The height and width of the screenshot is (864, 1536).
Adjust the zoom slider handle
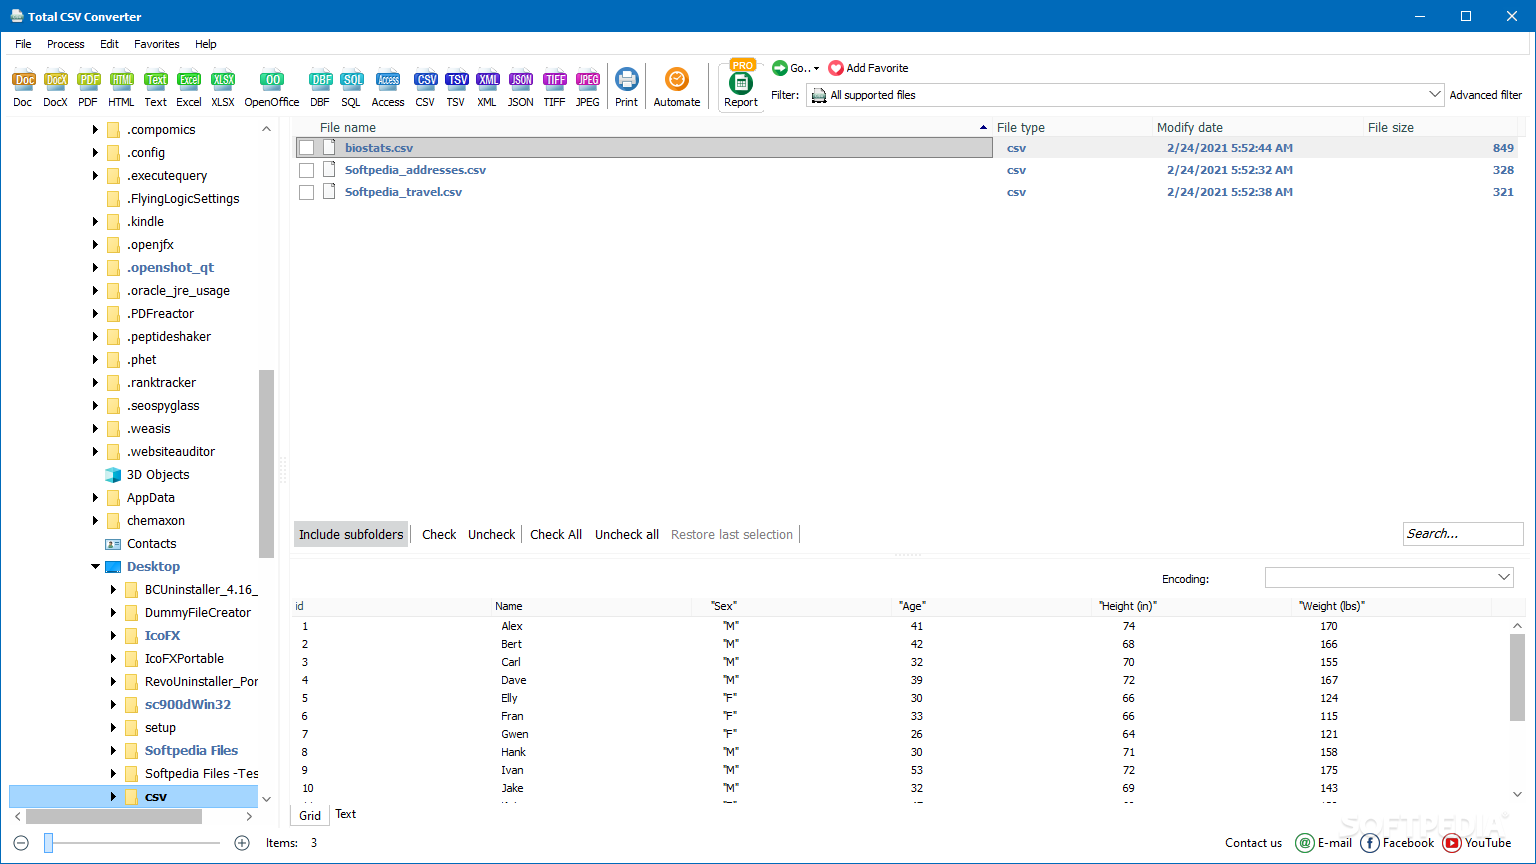click(48, 843)
